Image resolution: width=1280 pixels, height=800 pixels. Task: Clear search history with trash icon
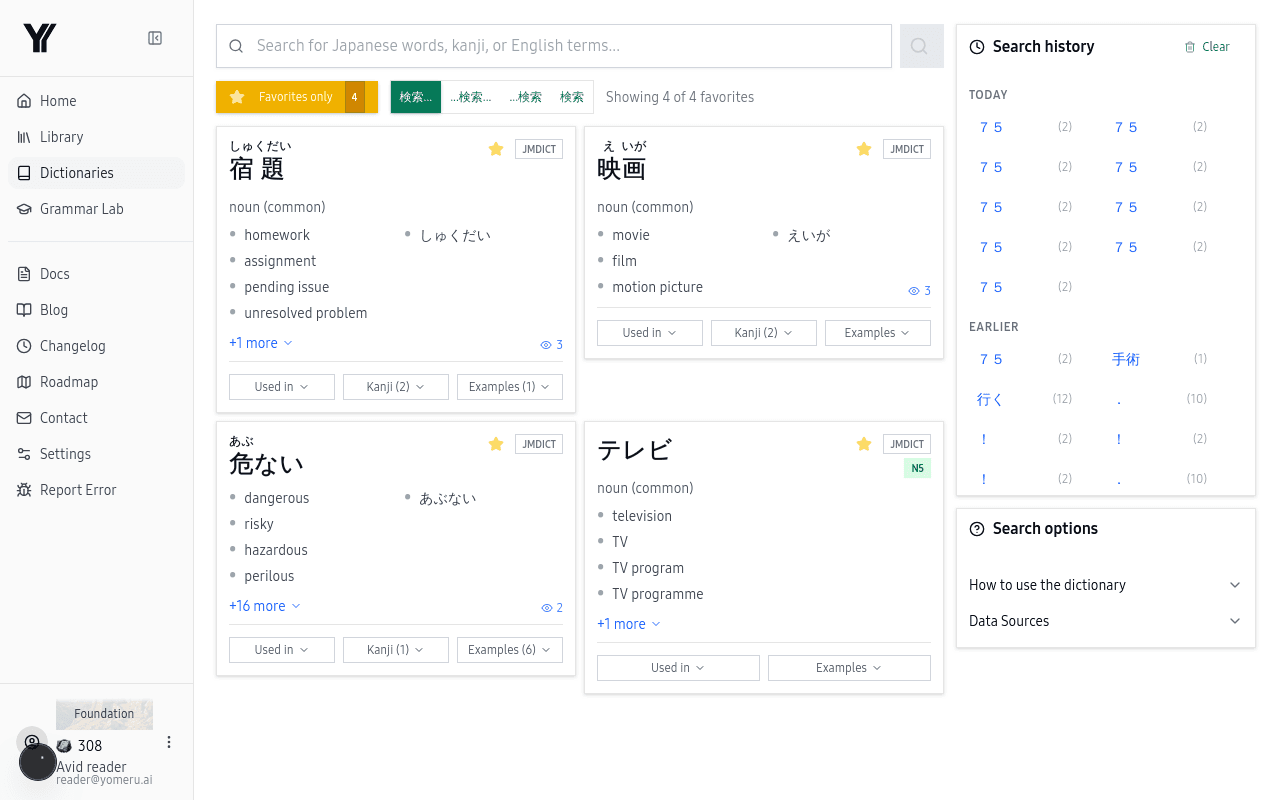click(1206, 47)
